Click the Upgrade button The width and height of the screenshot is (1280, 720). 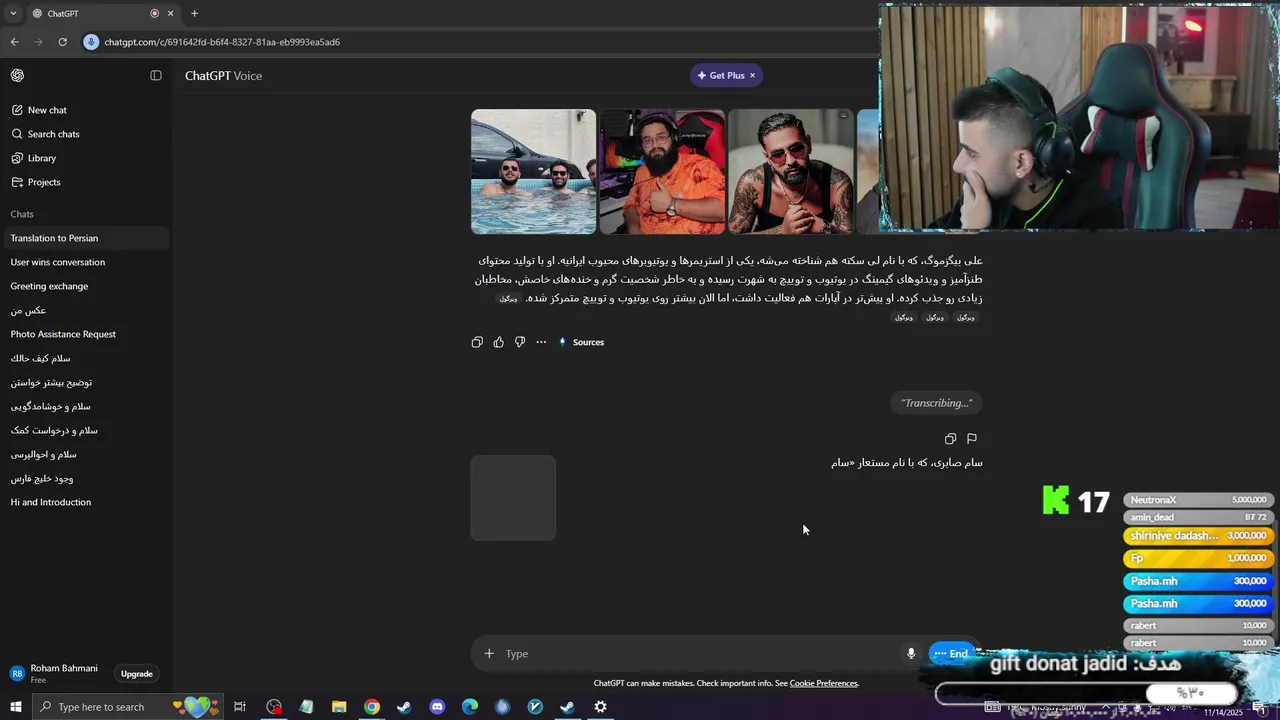(x=137, y=674)
